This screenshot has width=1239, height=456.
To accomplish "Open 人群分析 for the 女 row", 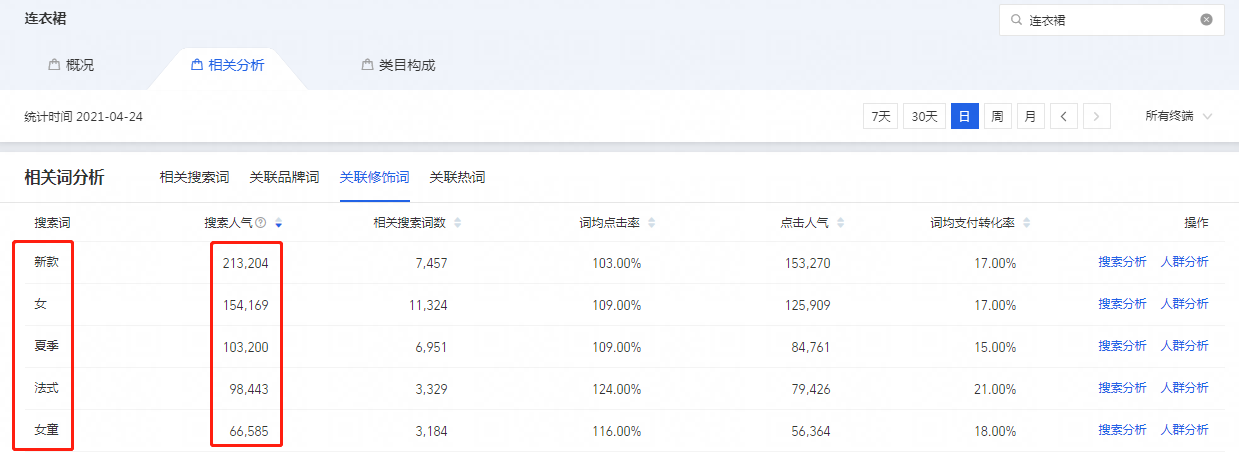I will pyautogui.click(x=1184, y=304).
